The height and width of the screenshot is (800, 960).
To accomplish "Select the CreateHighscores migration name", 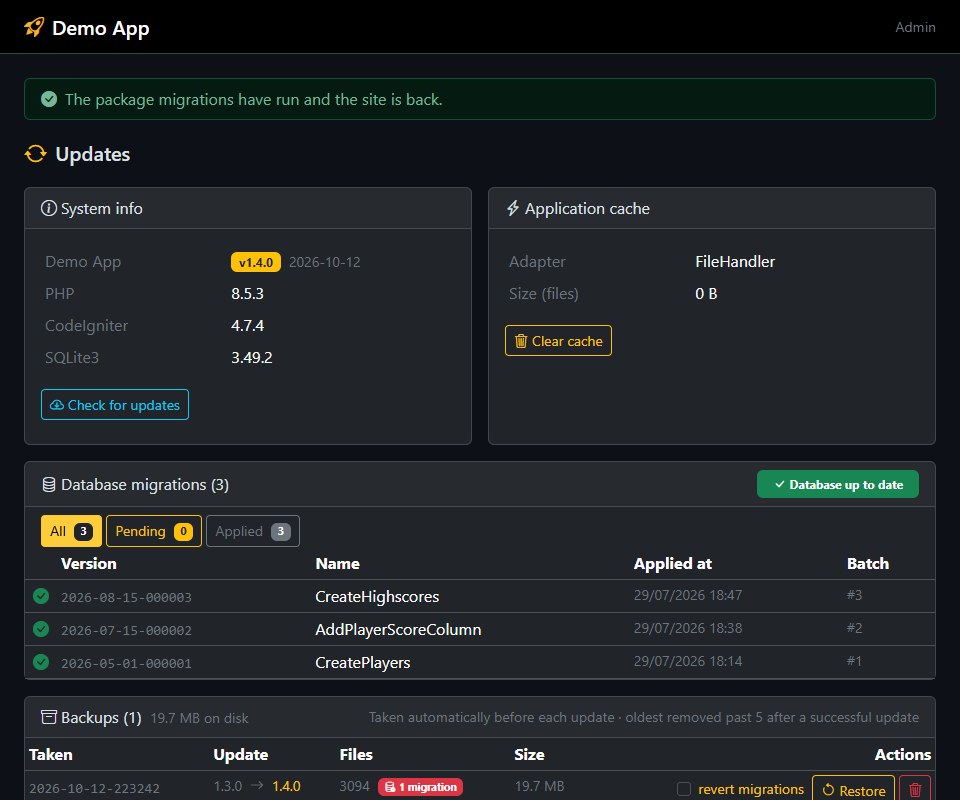I will [x=377, y=596].
